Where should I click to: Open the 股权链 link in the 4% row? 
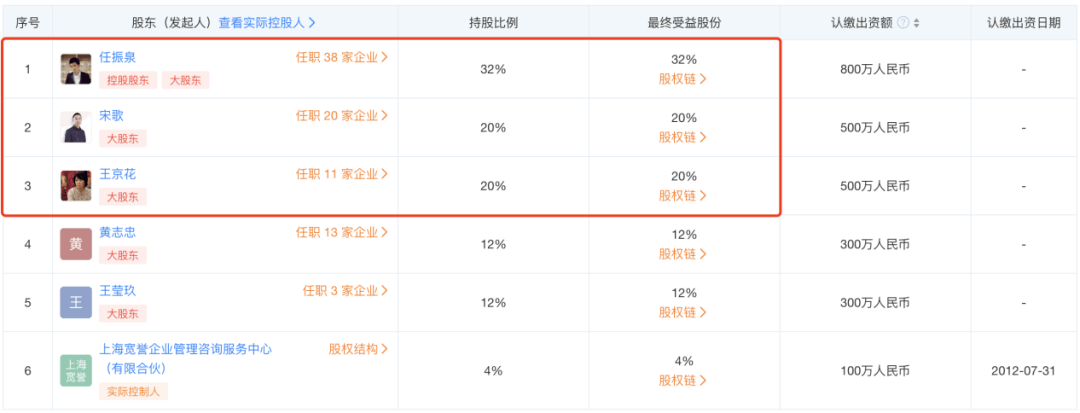click(x=683, y=380)
